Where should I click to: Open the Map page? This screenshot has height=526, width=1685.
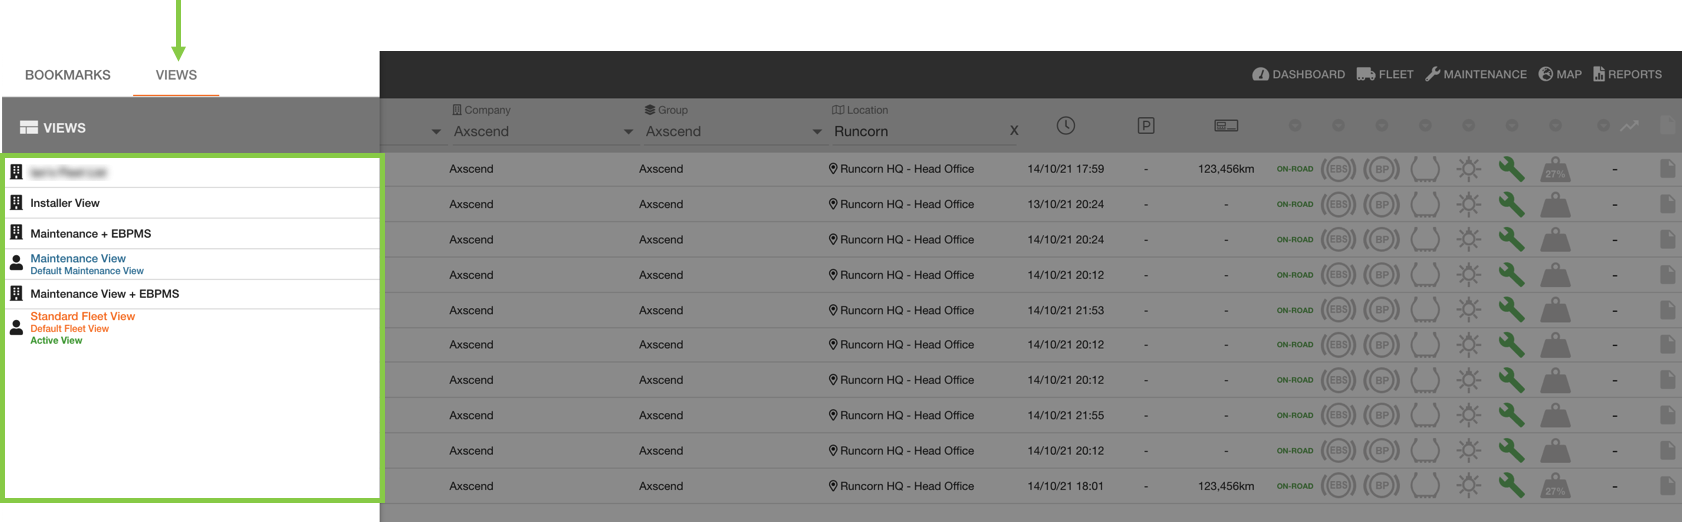tap(1560, 74)
